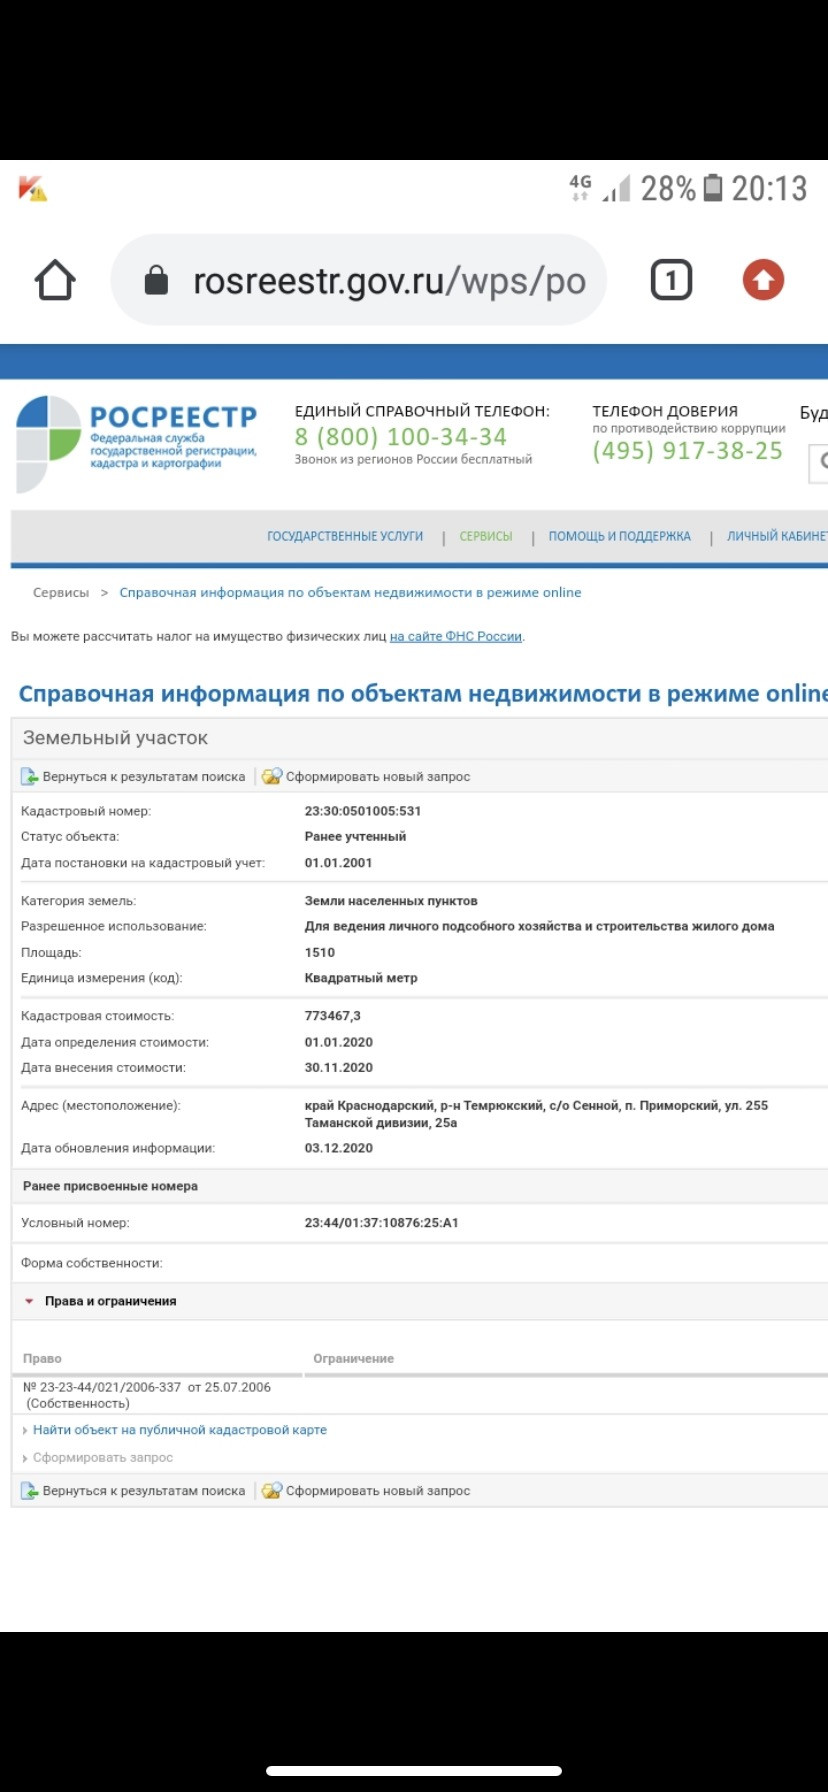Tap the clock showing 20:13
Image resolution: width=828 pixels, height=1792 pixels.
(769, 188)
